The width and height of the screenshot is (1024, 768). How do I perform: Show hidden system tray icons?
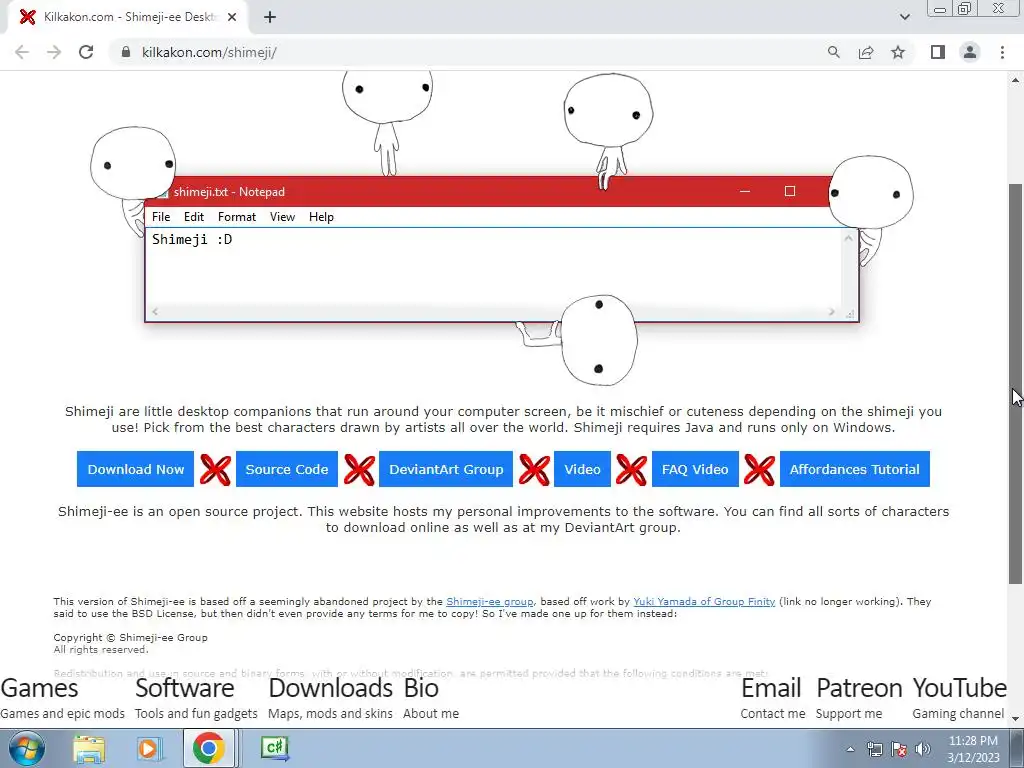[850, 750]
